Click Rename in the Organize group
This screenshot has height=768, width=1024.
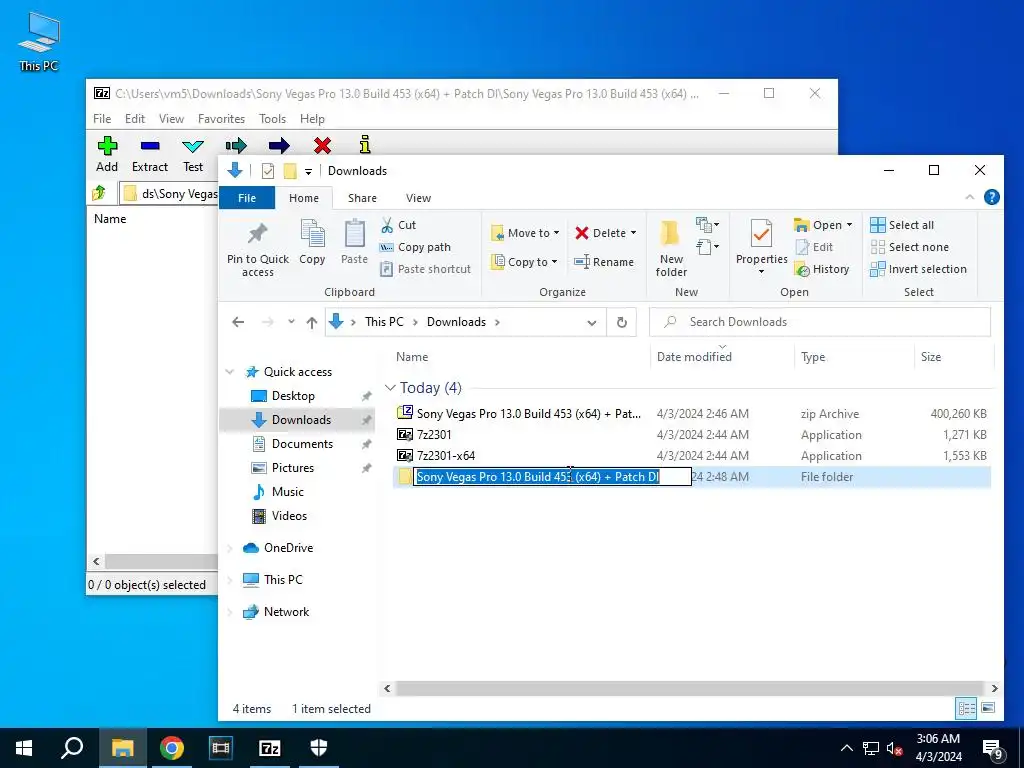603,262
